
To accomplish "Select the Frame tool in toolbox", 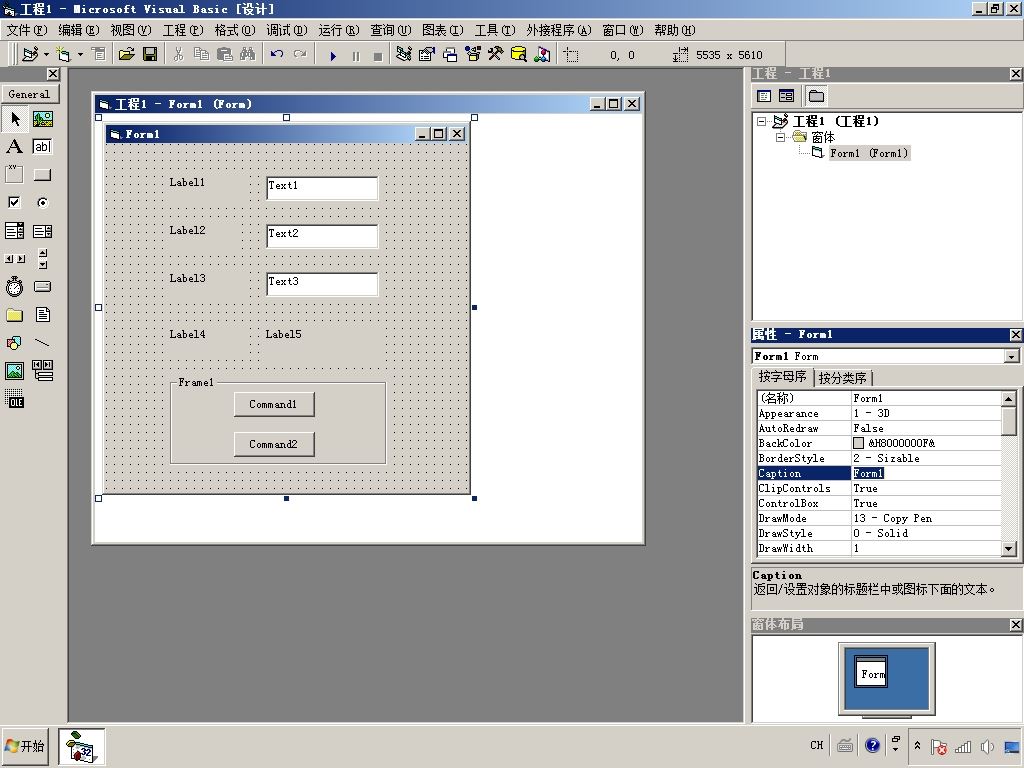I will click(15, 174).
